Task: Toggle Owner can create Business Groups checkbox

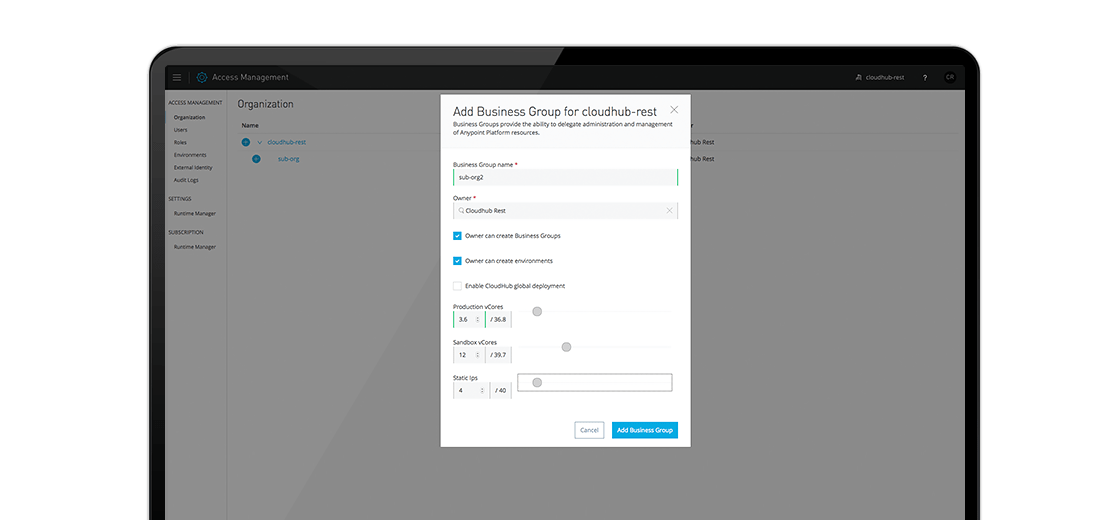Action: 457,236
